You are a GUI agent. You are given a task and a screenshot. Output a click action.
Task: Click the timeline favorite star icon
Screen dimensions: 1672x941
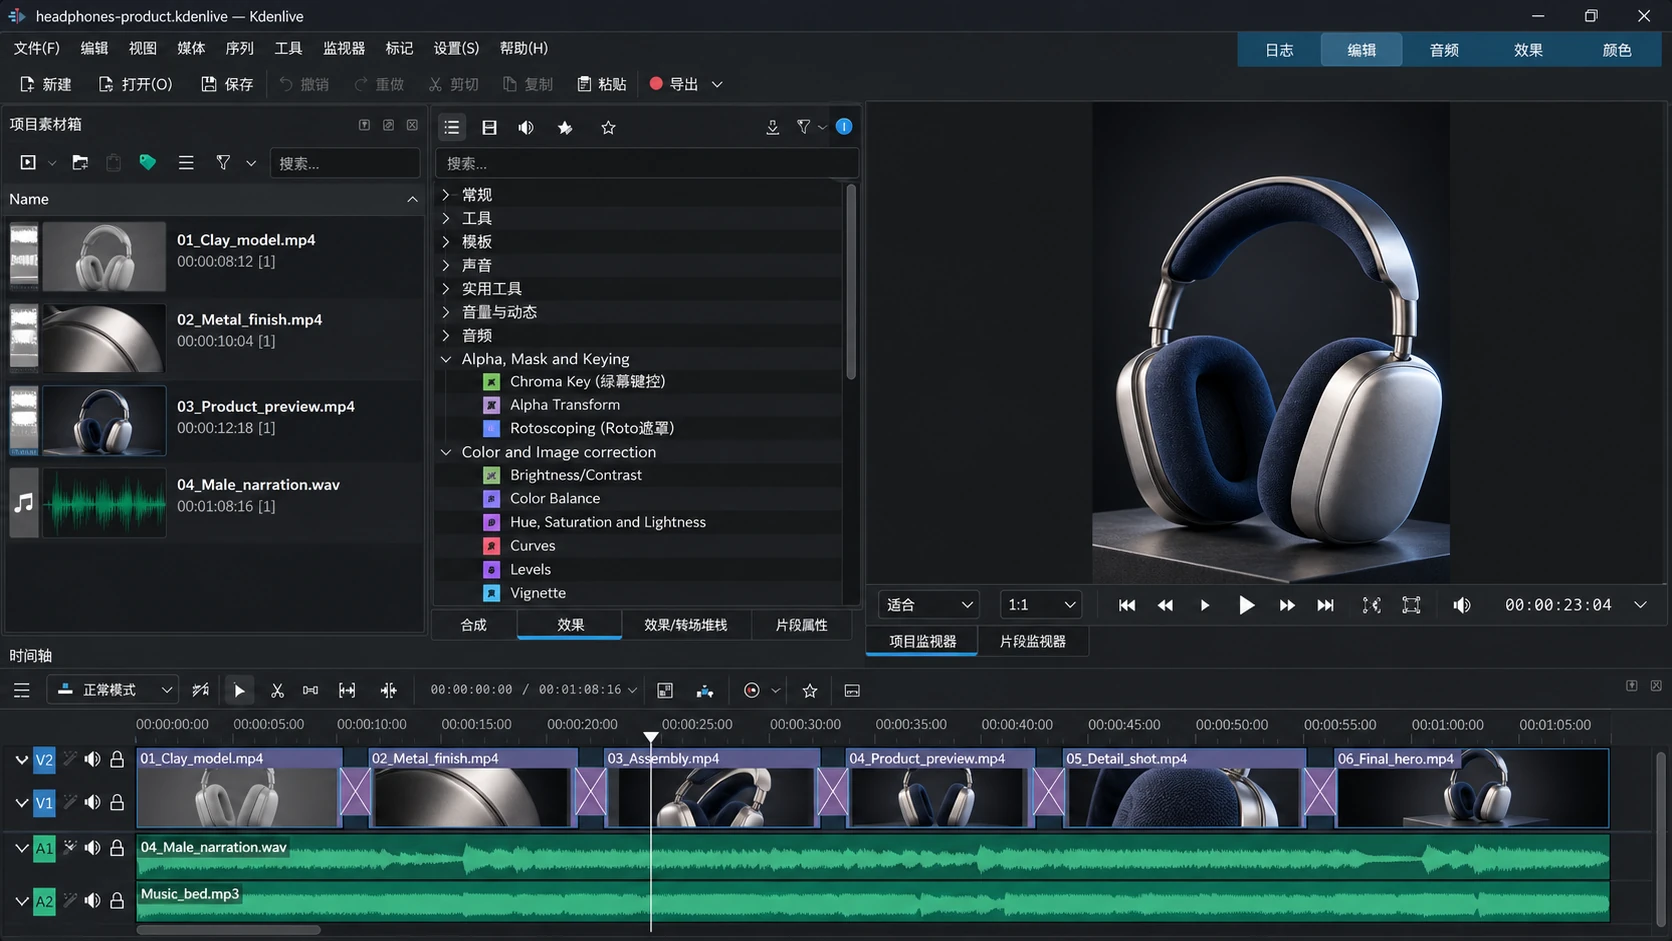(810, 690)
